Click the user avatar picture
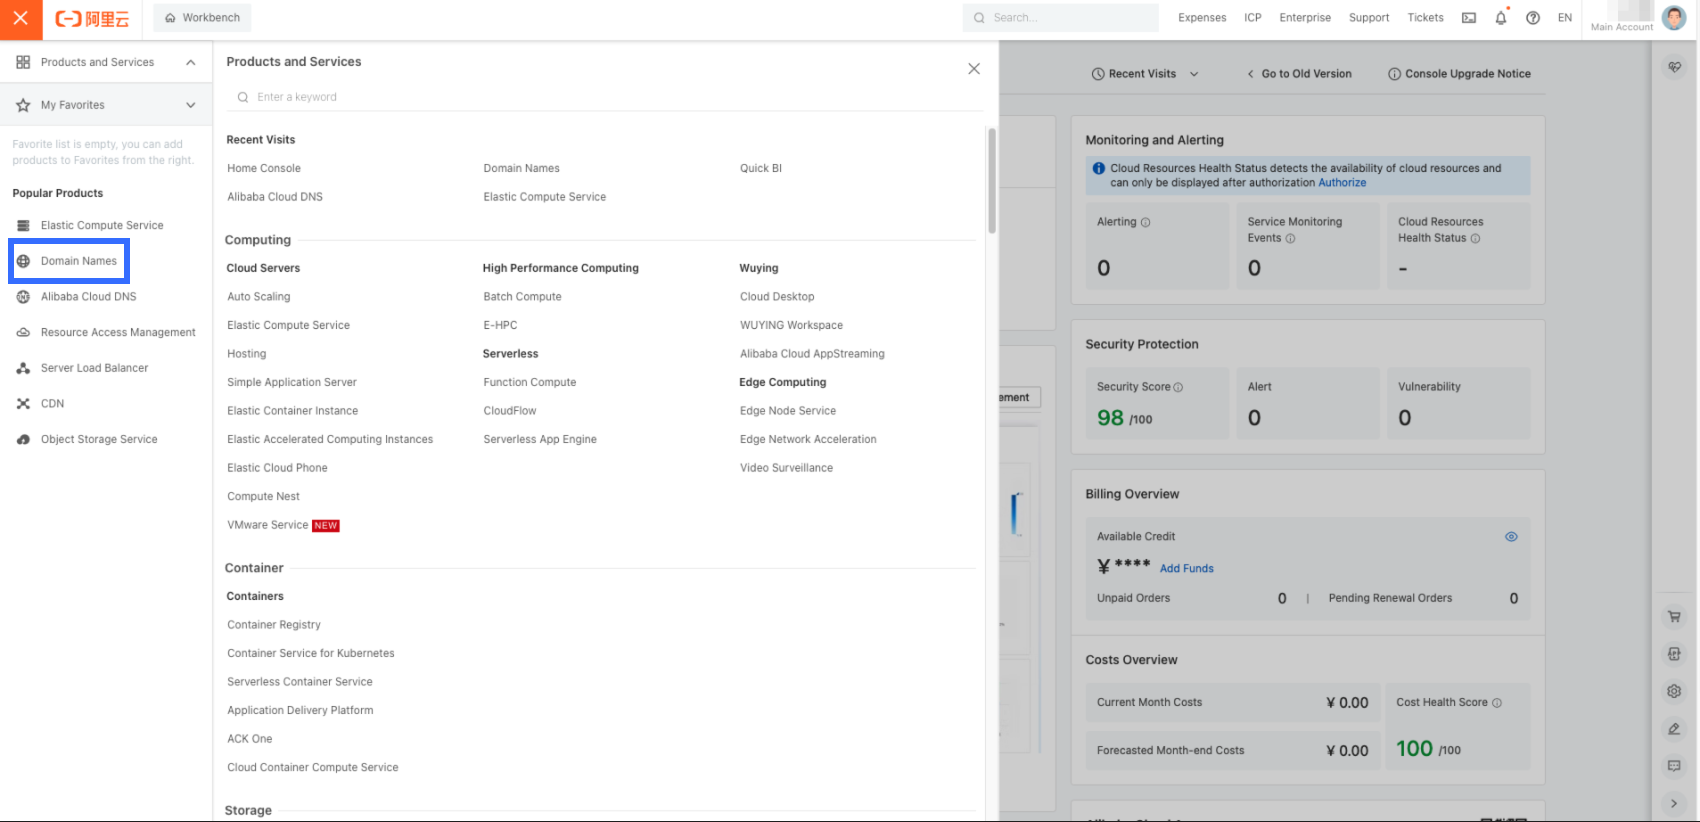 pyautogui.click(x=1673, y=17)
